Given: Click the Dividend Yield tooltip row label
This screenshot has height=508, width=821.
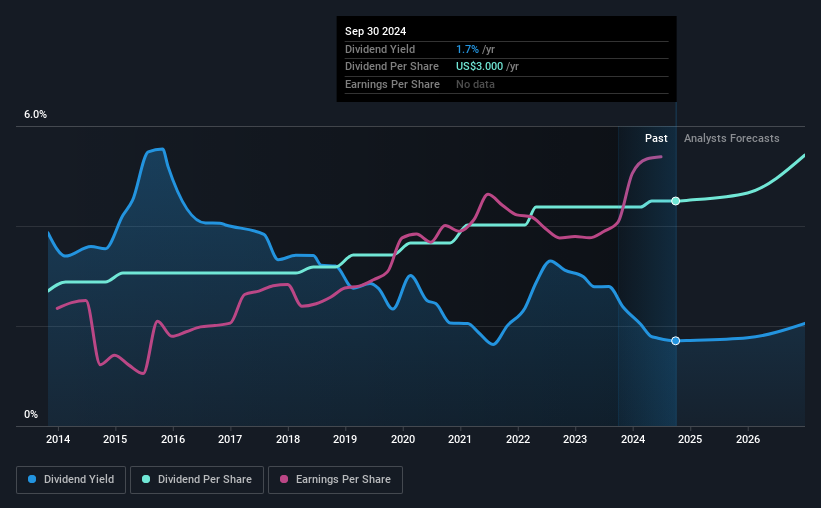Looking at the screenshot, I should point(380,49).
